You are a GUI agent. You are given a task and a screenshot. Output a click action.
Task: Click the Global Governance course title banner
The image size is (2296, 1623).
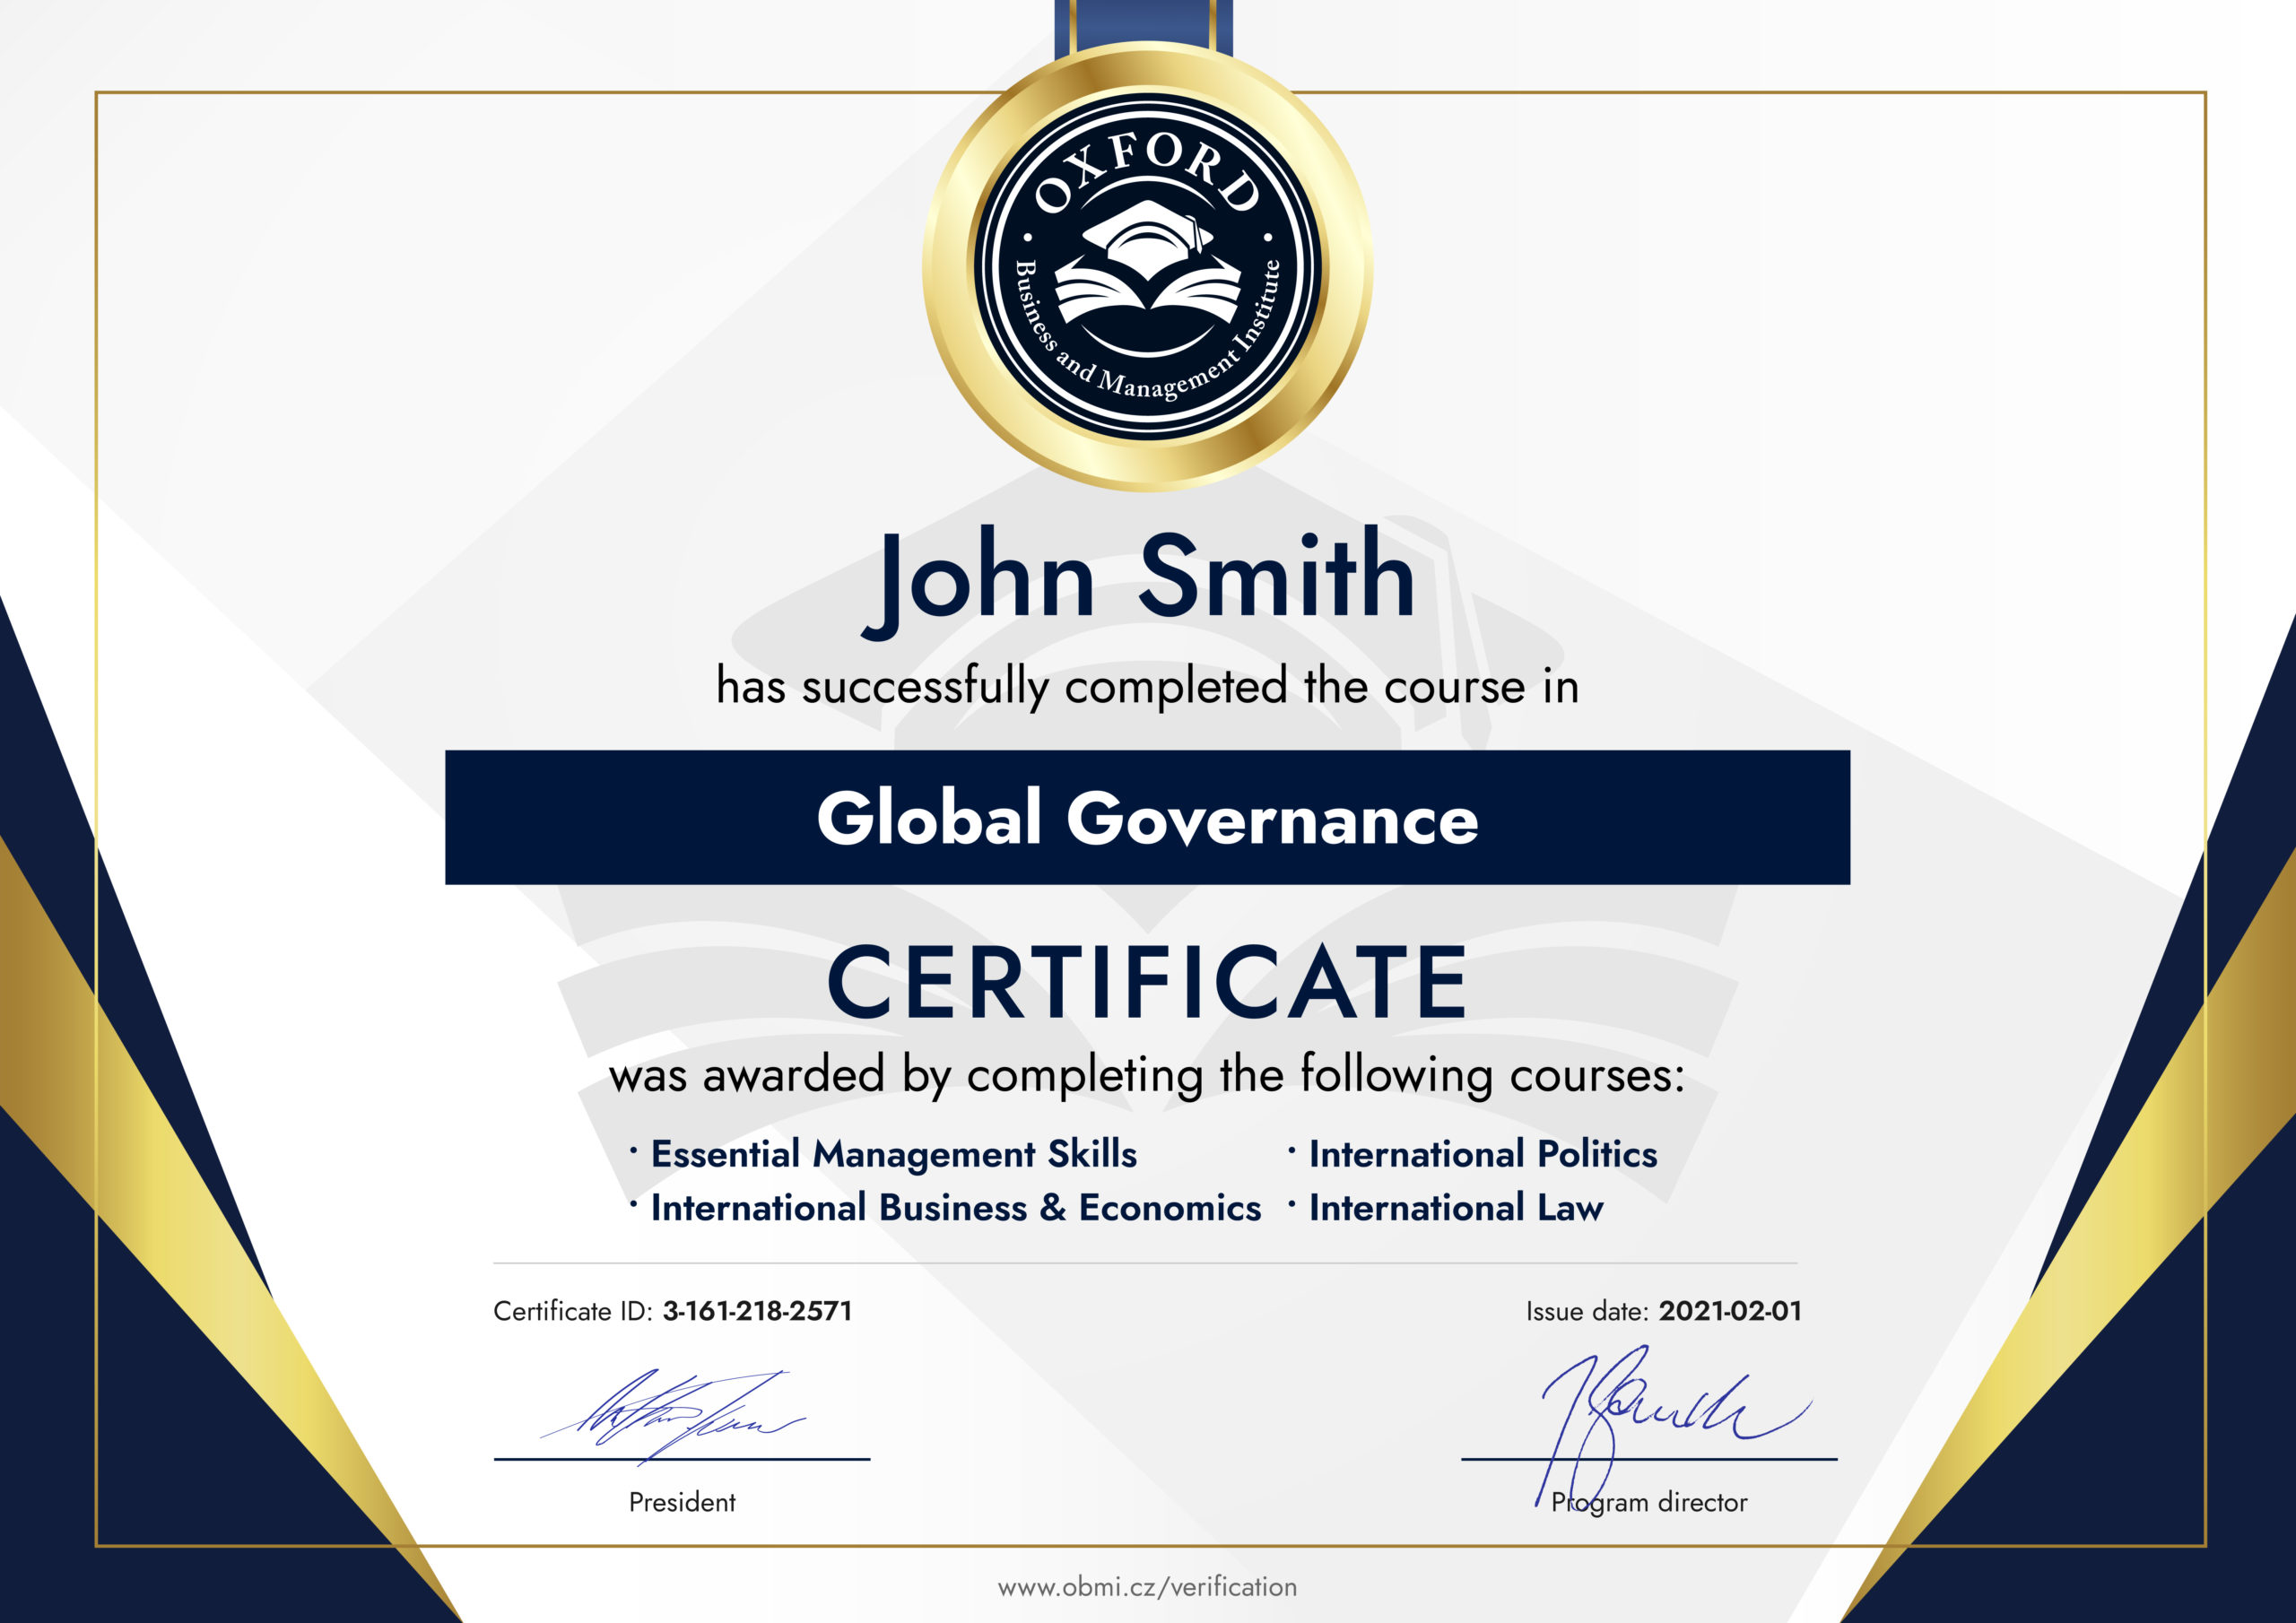point(1147,817)
